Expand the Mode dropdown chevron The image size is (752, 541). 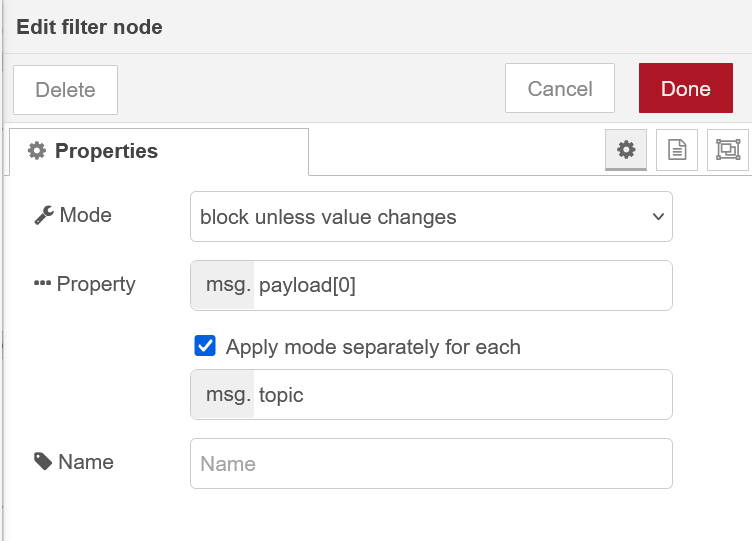pyautogui.click(x=657, y=217)
